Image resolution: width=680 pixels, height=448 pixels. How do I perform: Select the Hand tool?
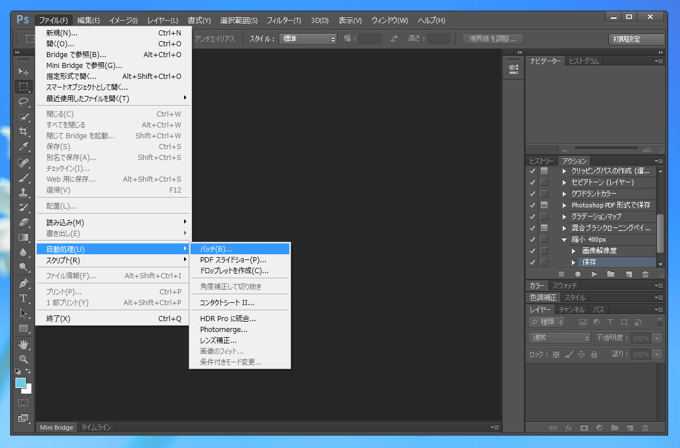pos(23,344)
